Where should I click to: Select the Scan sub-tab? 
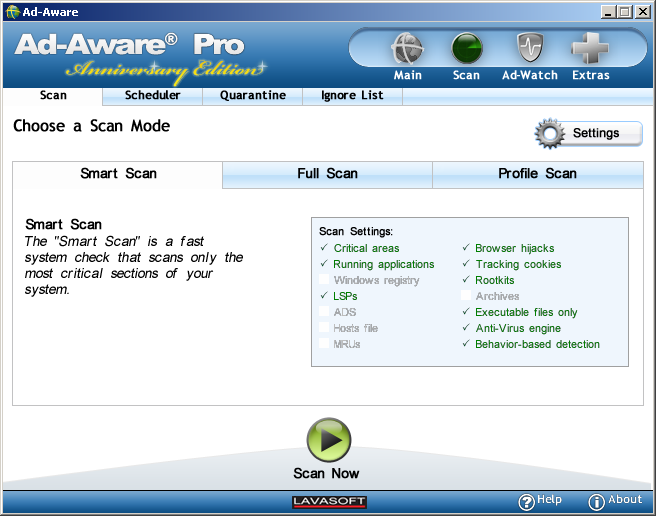coord(53,96)
